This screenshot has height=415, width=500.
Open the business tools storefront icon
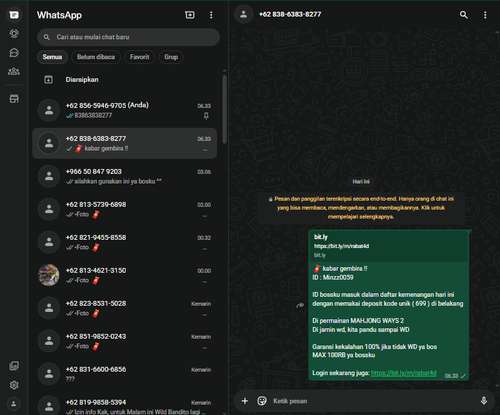[14, 99]
